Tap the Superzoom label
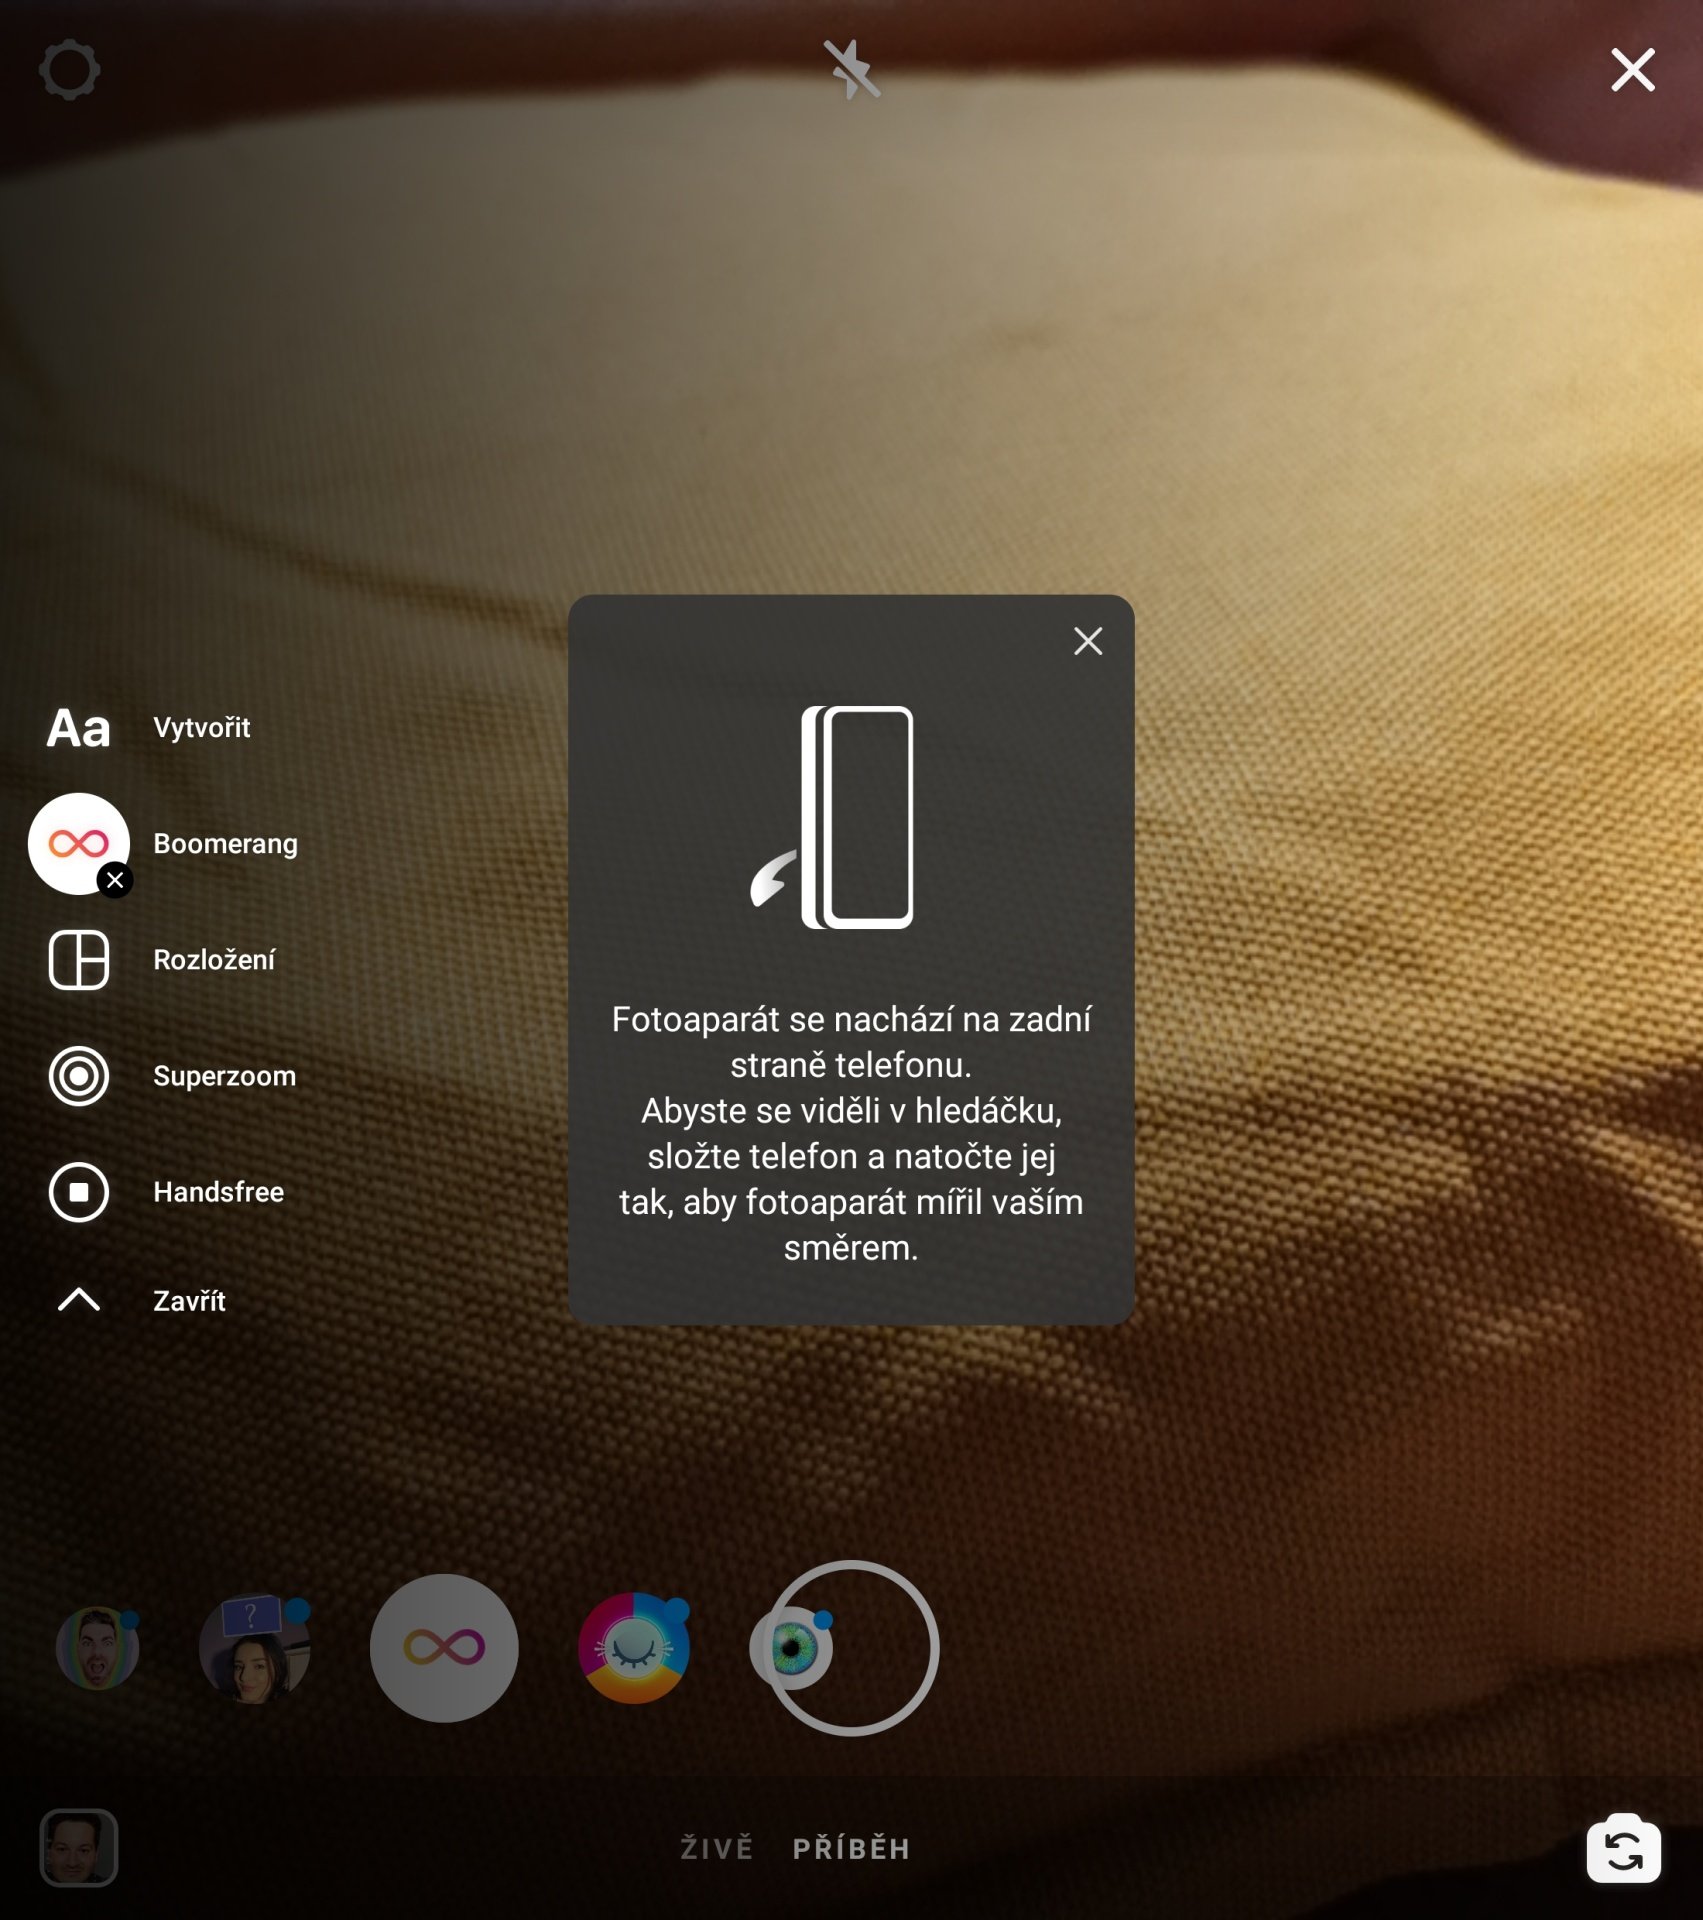 pyautogui.click(x=224, y=1076)
